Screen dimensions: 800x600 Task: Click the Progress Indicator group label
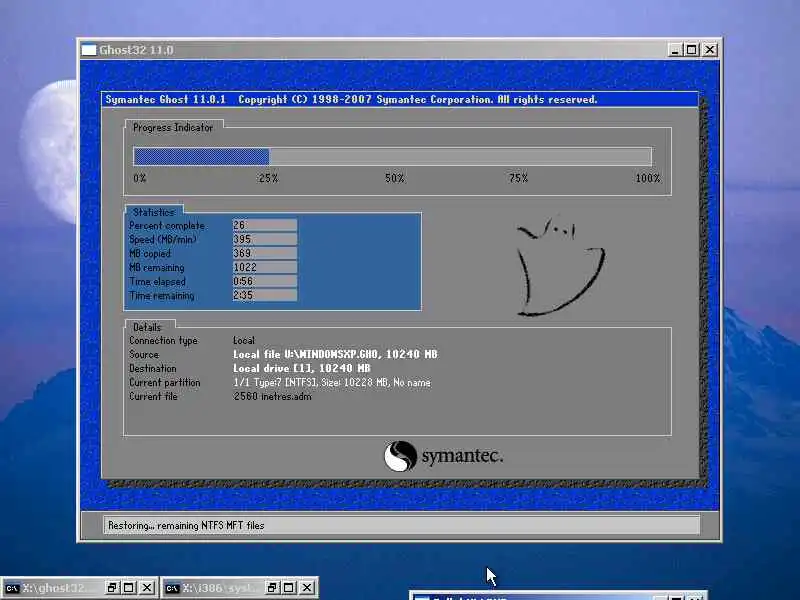click(173, 128)
